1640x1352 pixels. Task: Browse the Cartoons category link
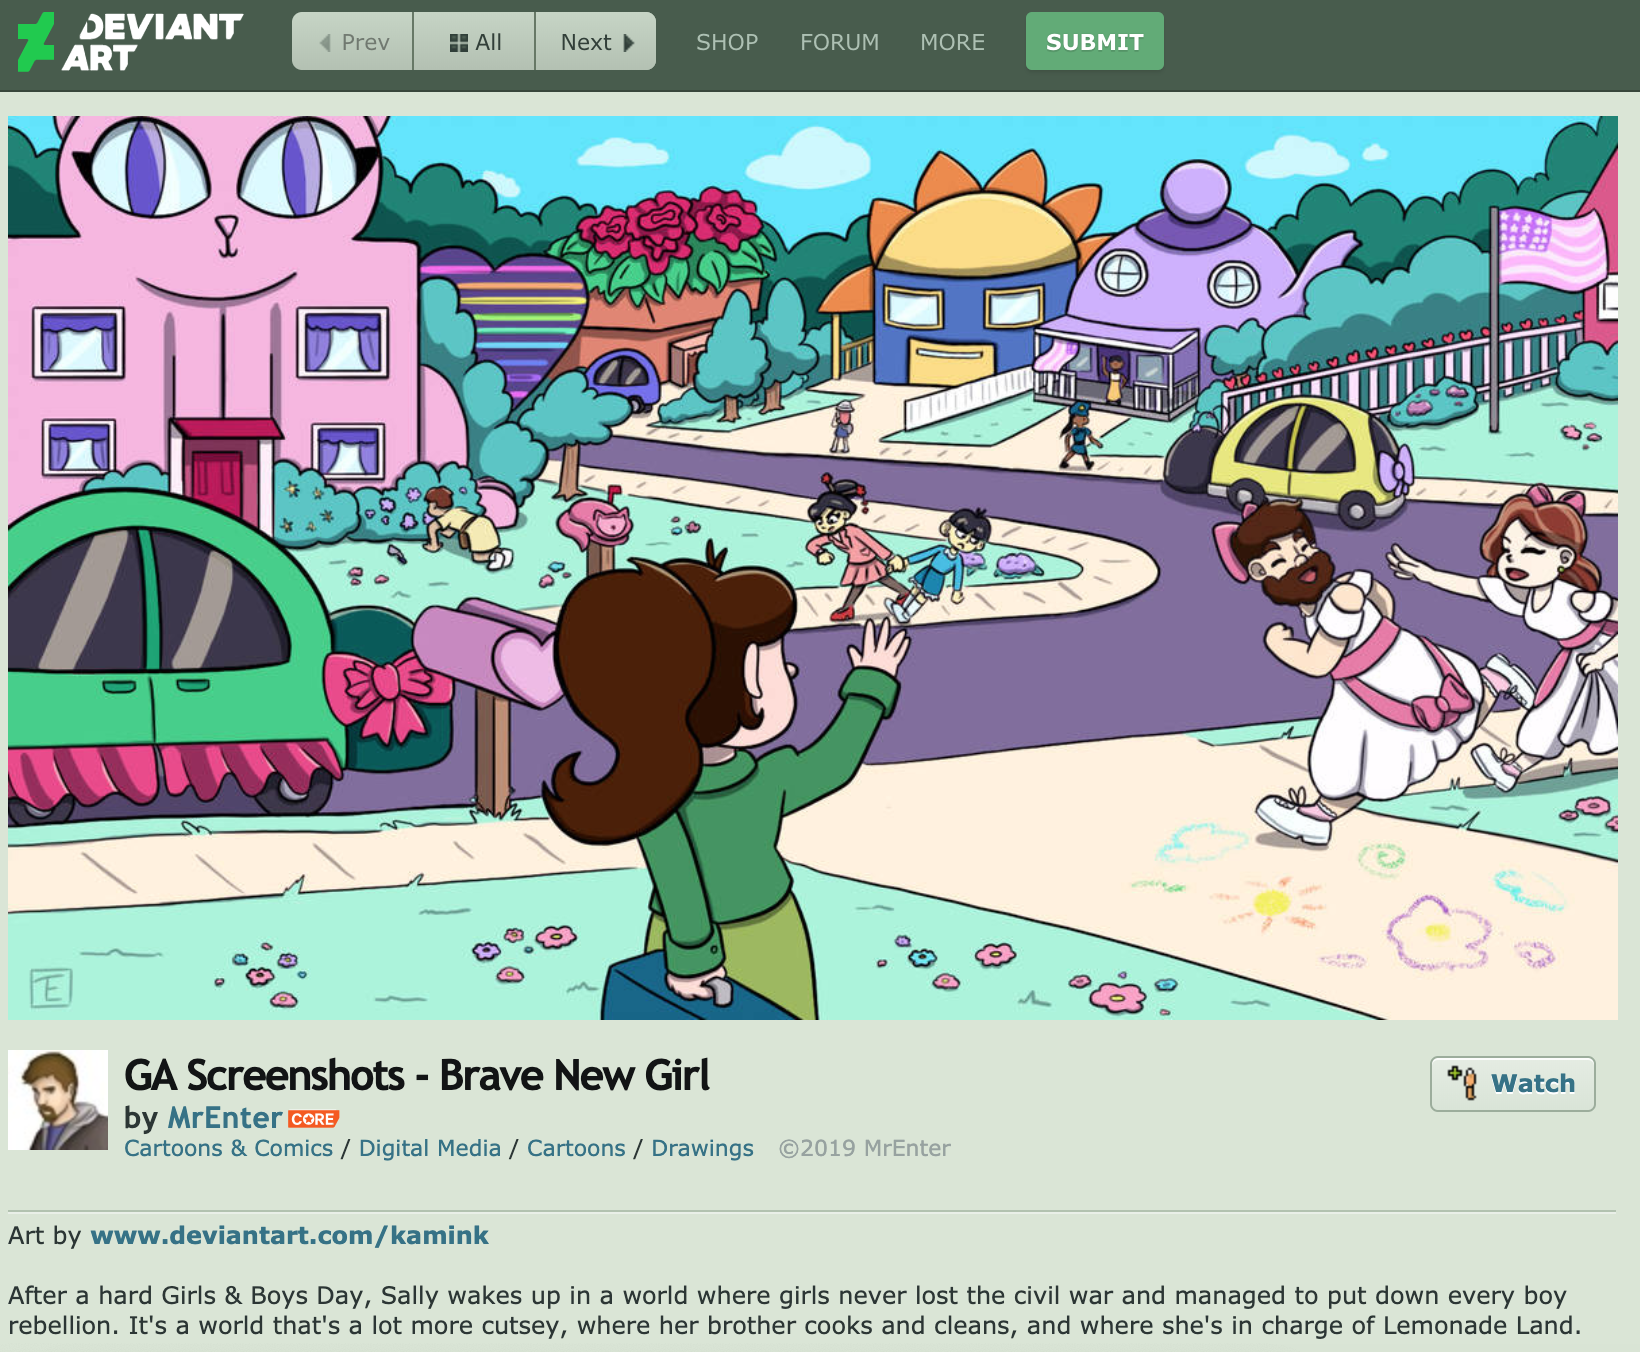click(576, 1148)
